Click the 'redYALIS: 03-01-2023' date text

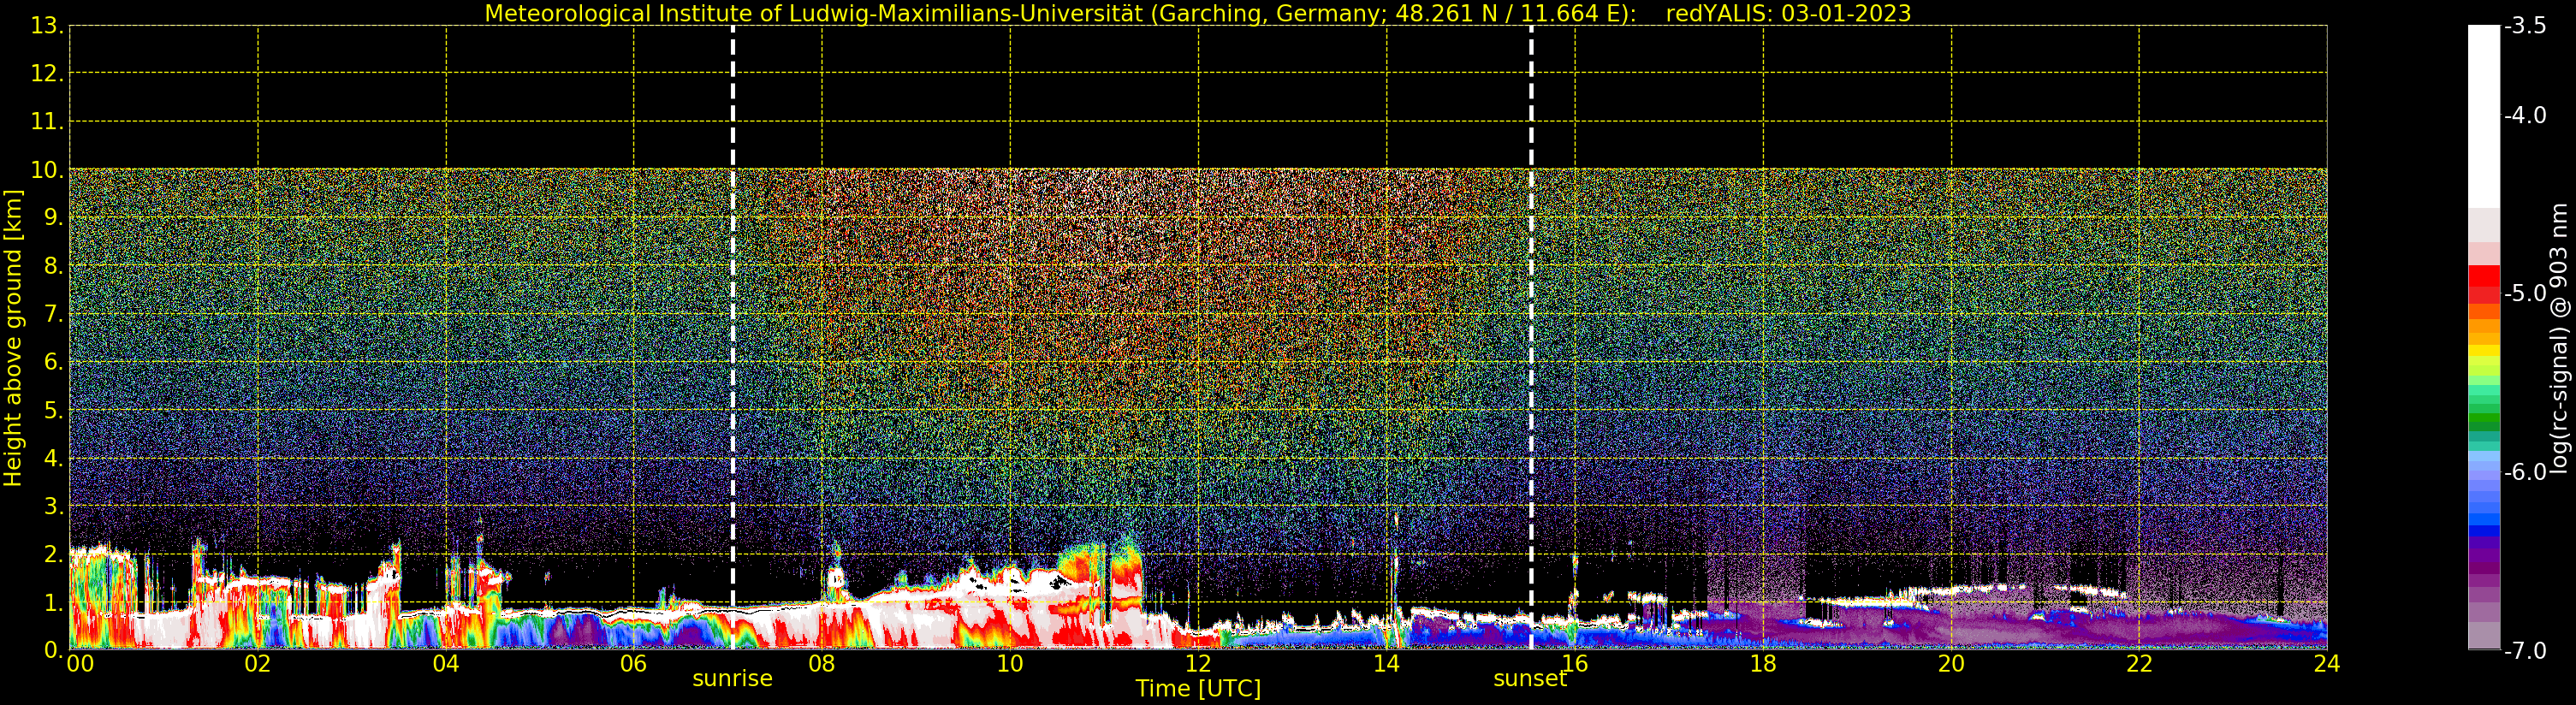click(x=1788, y=13)
